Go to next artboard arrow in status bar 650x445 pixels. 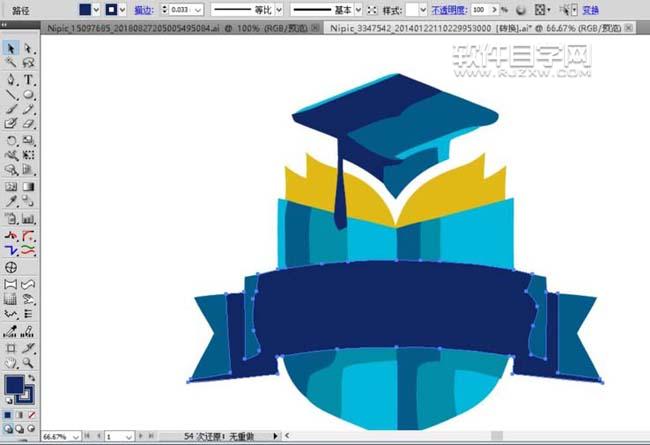click(141, 436)
